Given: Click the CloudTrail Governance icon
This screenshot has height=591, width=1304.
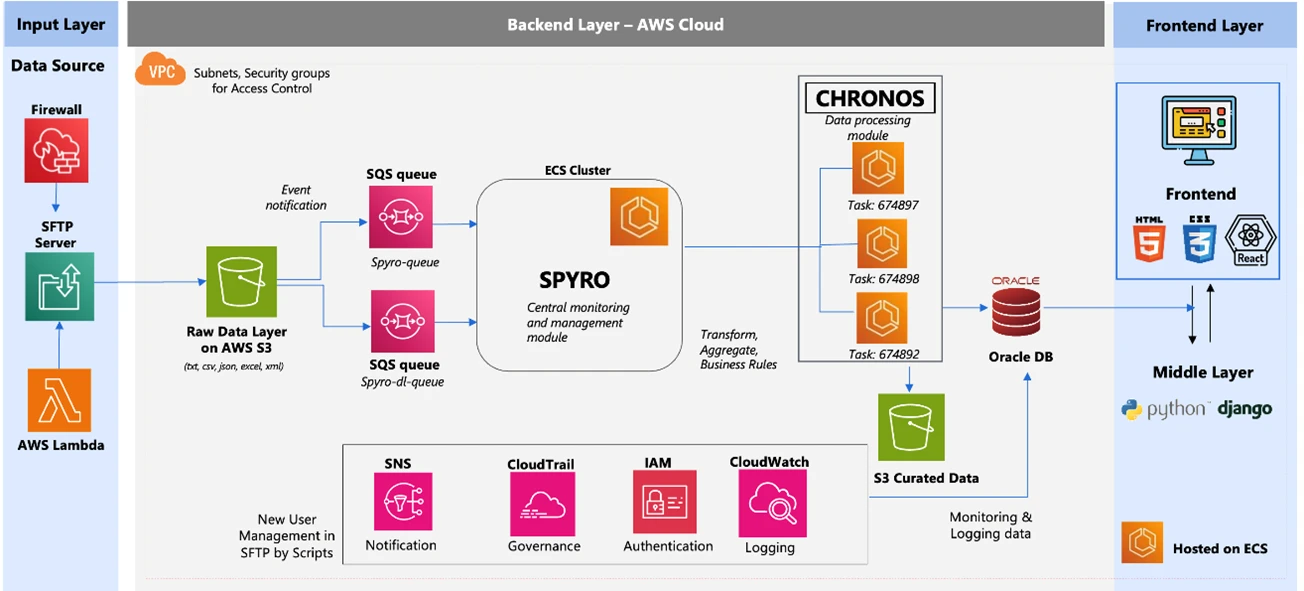Looking at the screenshot, I should coord(542,504).
